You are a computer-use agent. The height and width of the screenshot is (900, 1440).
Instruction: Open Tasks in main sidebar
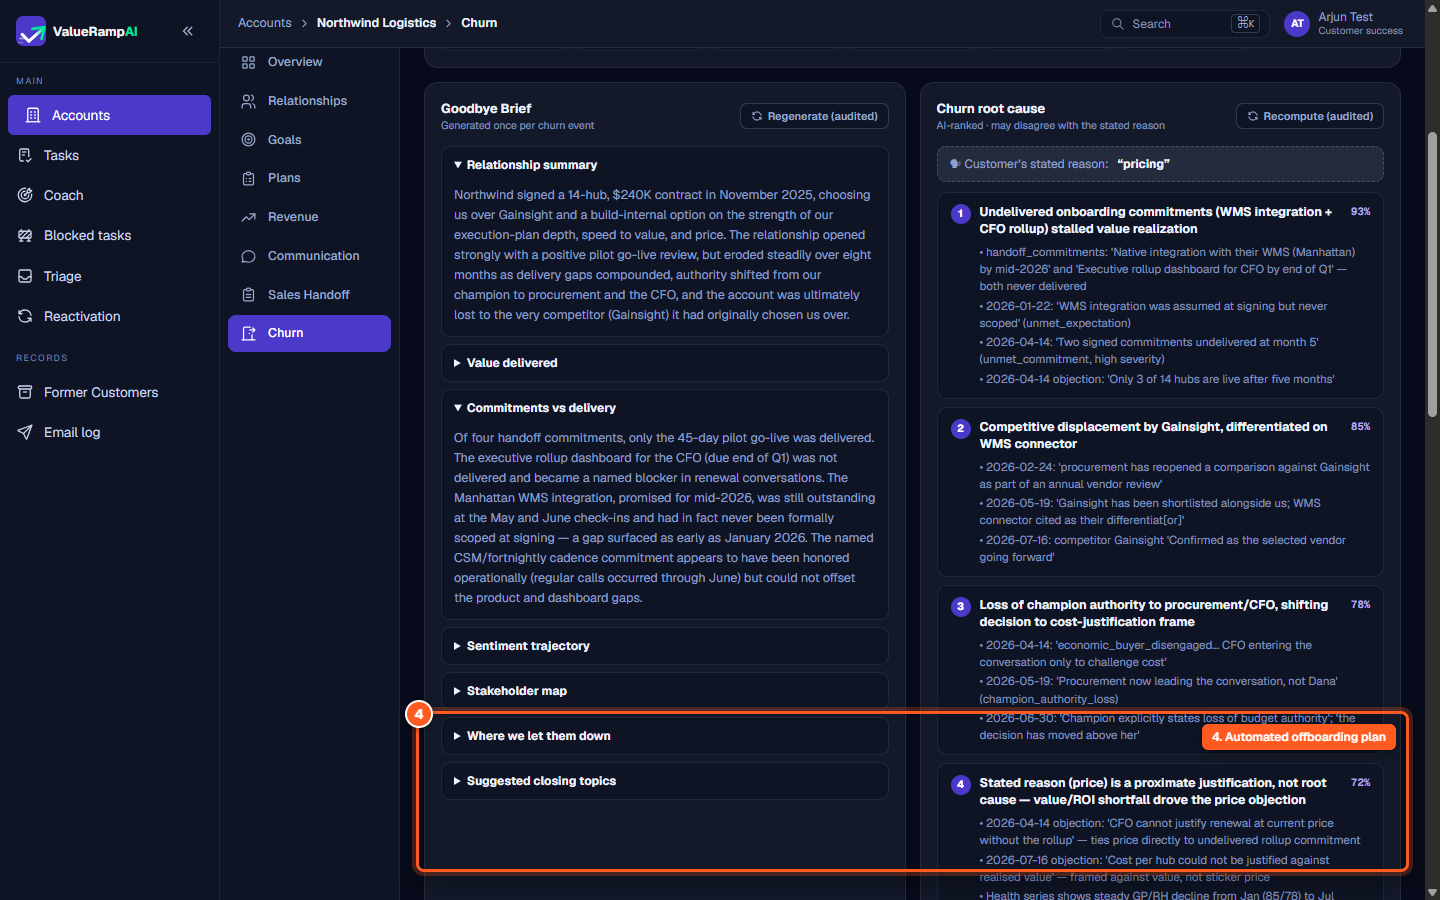click(x=109, y=155)
